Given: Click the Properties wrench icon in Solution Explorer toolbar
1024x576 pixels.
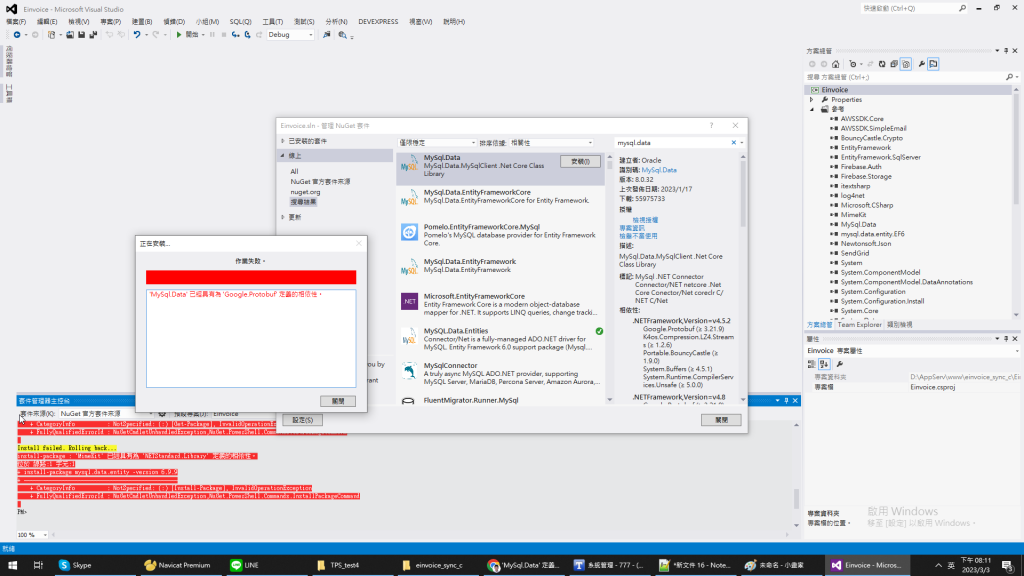Looking at the screenshot, I should (x=921, y=64).
